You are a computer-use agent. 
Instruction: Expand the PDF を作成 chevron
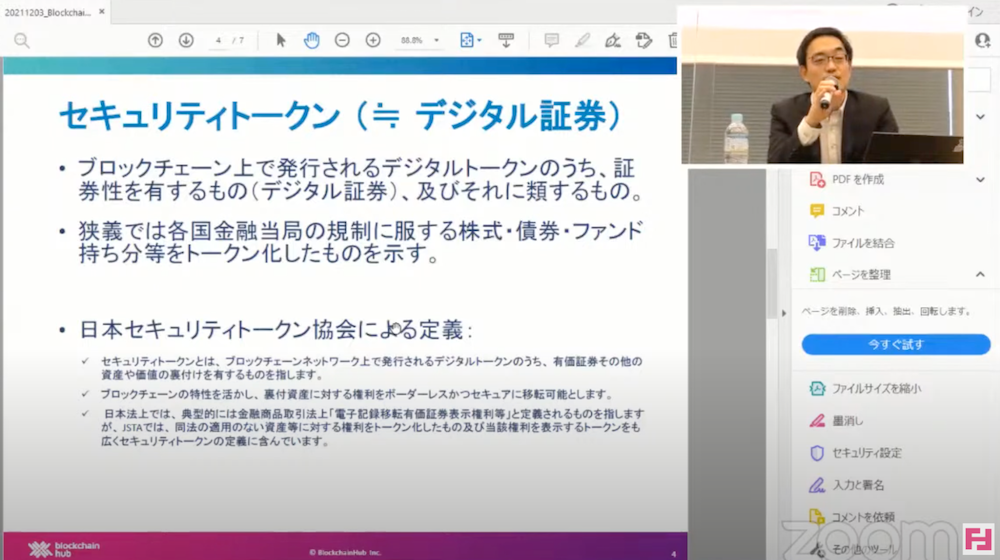pyautogui.click(x=980, y=180)
